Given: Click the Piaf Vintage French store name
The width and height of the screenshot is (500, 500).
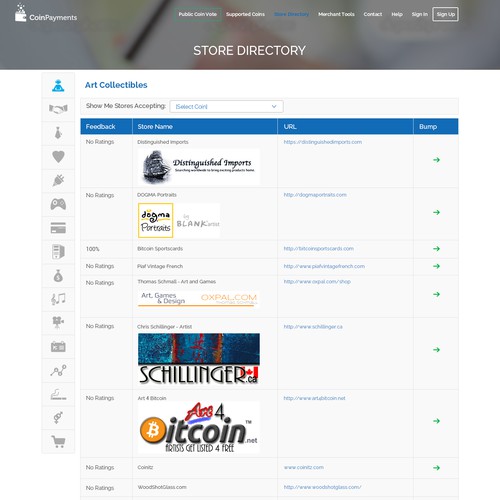Looking at the screenshot, I should (160, 266).
